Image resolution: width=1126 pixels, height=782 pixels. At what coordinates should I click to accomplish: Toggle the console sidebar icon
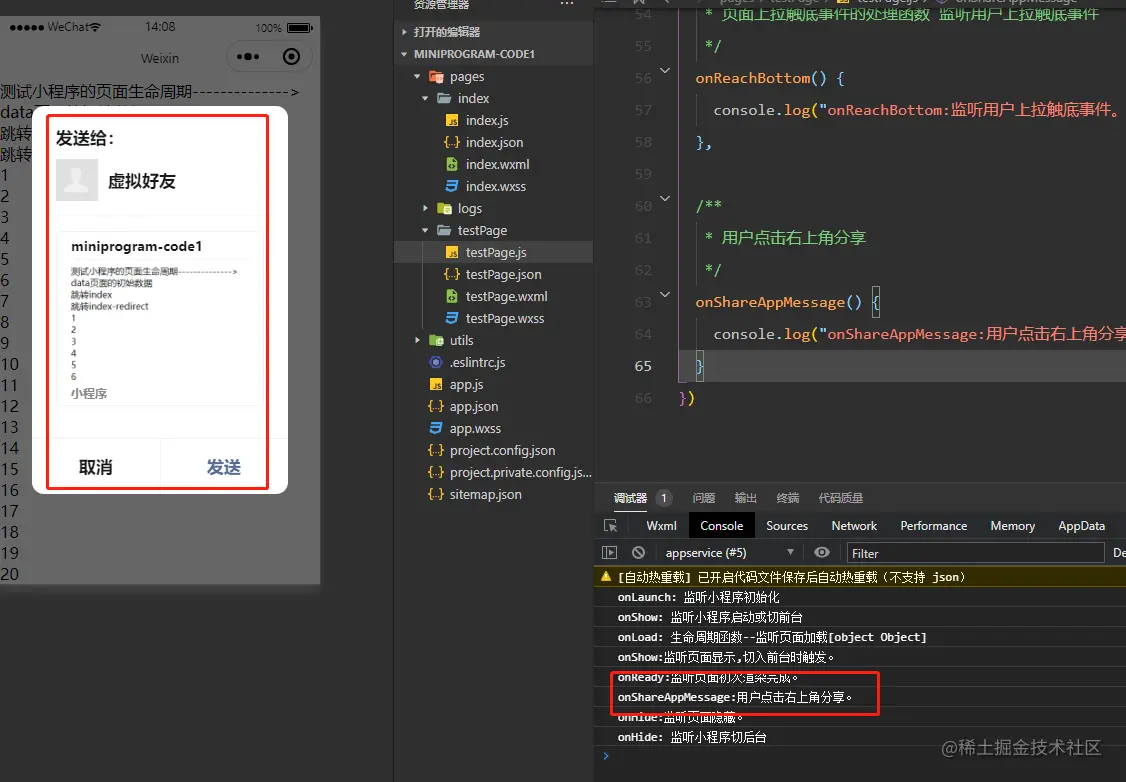tap(610, 552)
